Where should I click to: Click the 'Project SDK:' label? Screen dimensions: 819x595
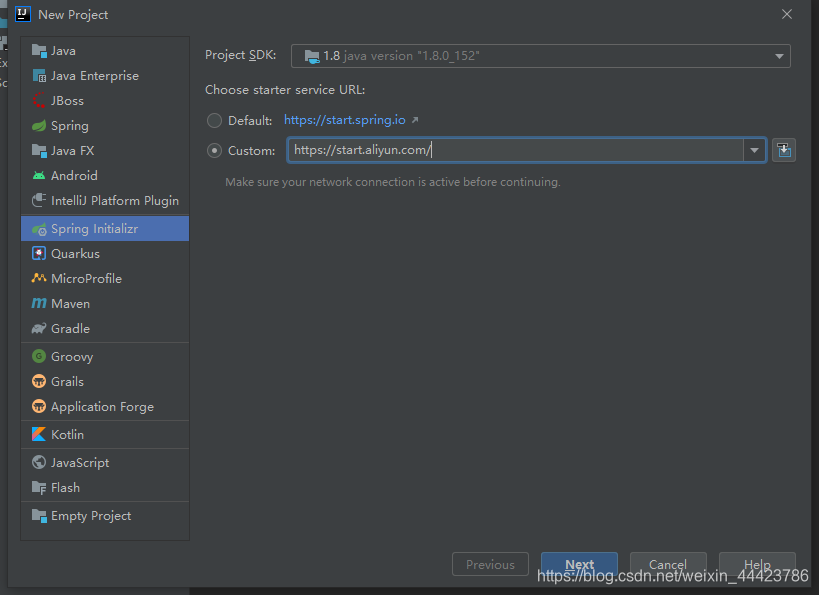(x=240, y=55)
